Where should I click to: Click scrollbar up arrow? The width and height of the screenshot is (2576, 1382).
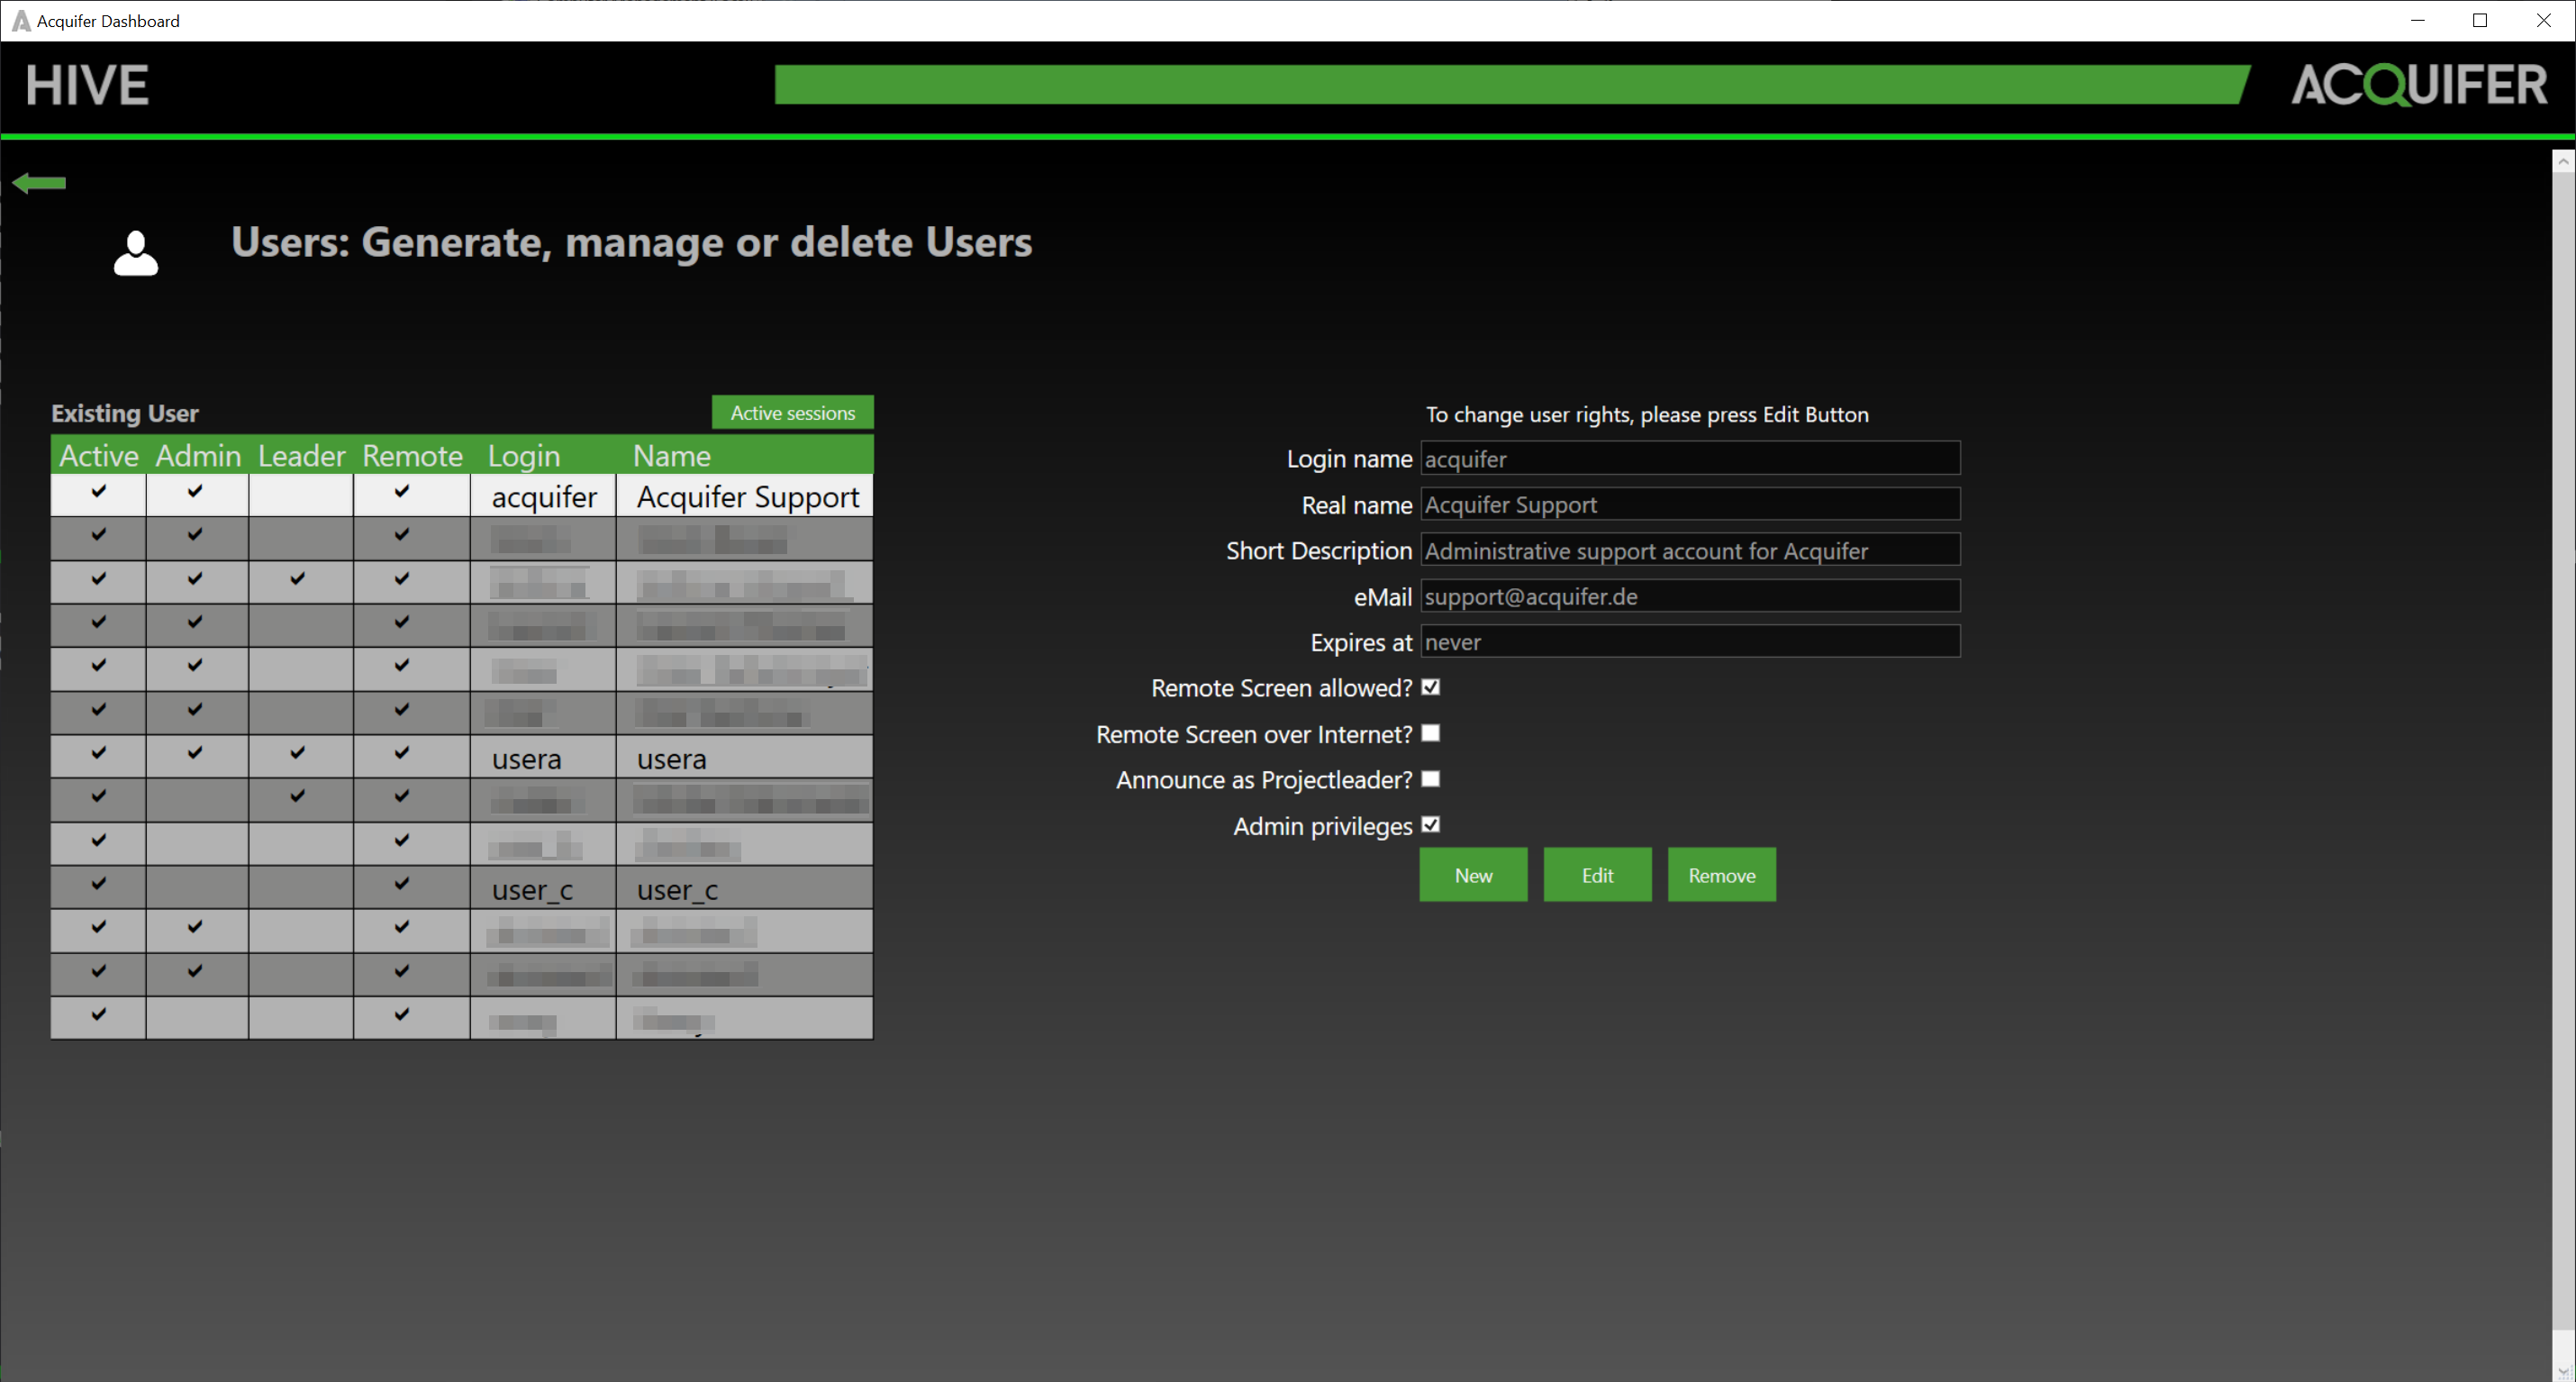(2563, 161)
